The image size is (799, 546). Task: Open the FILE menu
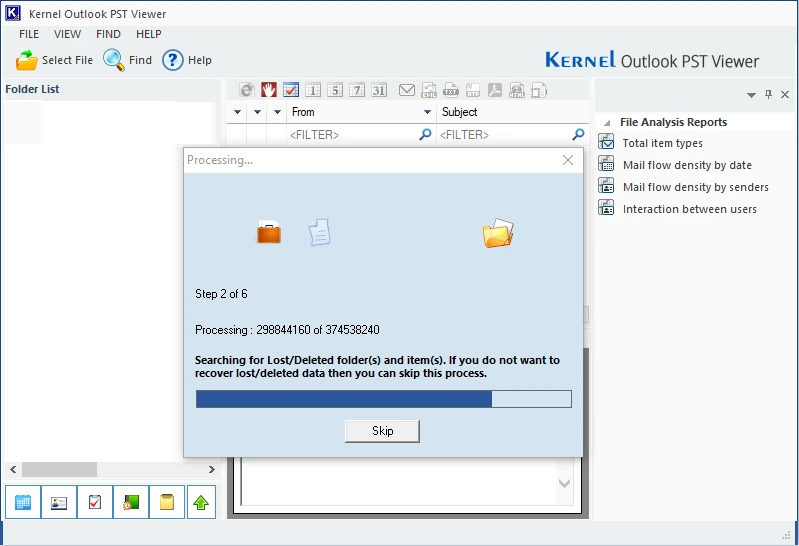tap(29, 34)
